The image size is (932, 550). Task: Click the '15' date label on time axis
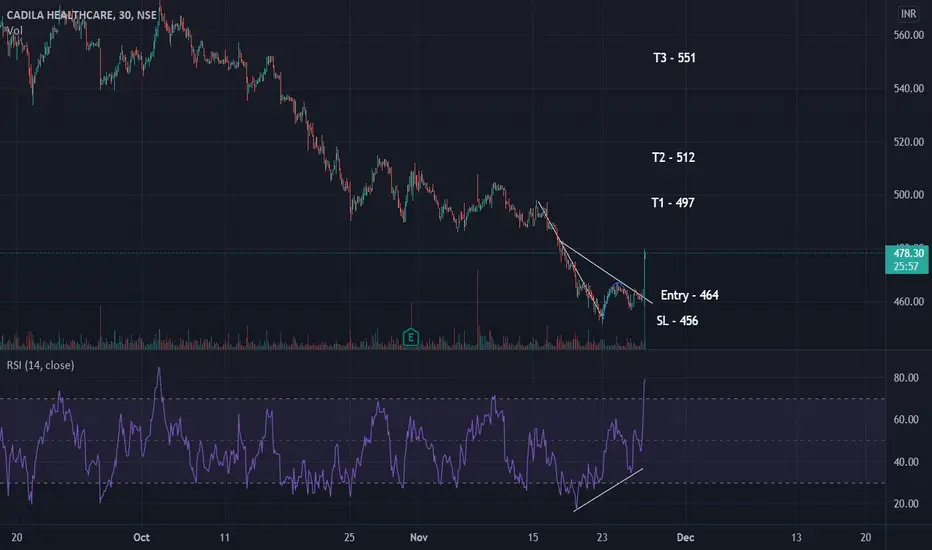click(533, 538)
